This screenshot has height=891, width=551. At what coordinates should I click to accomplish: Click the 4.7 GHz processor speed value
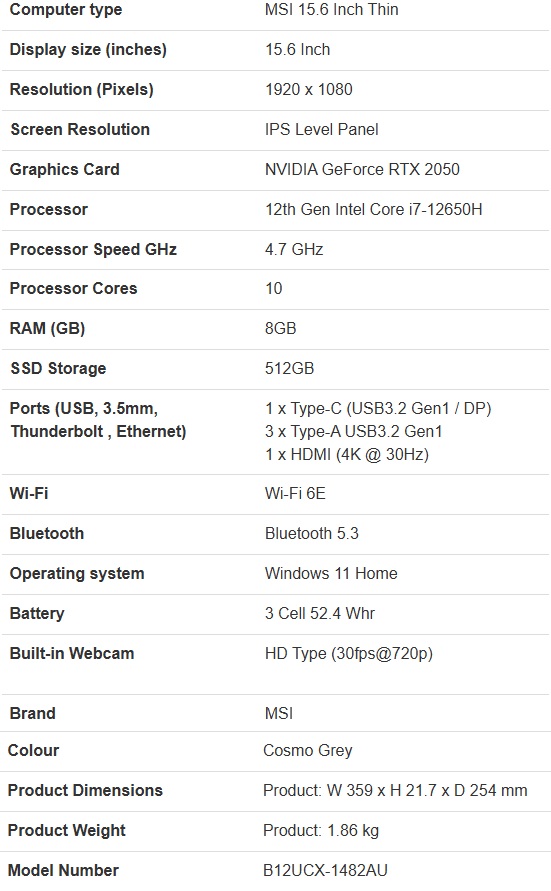pyautogui.click(x=294, y=249)
